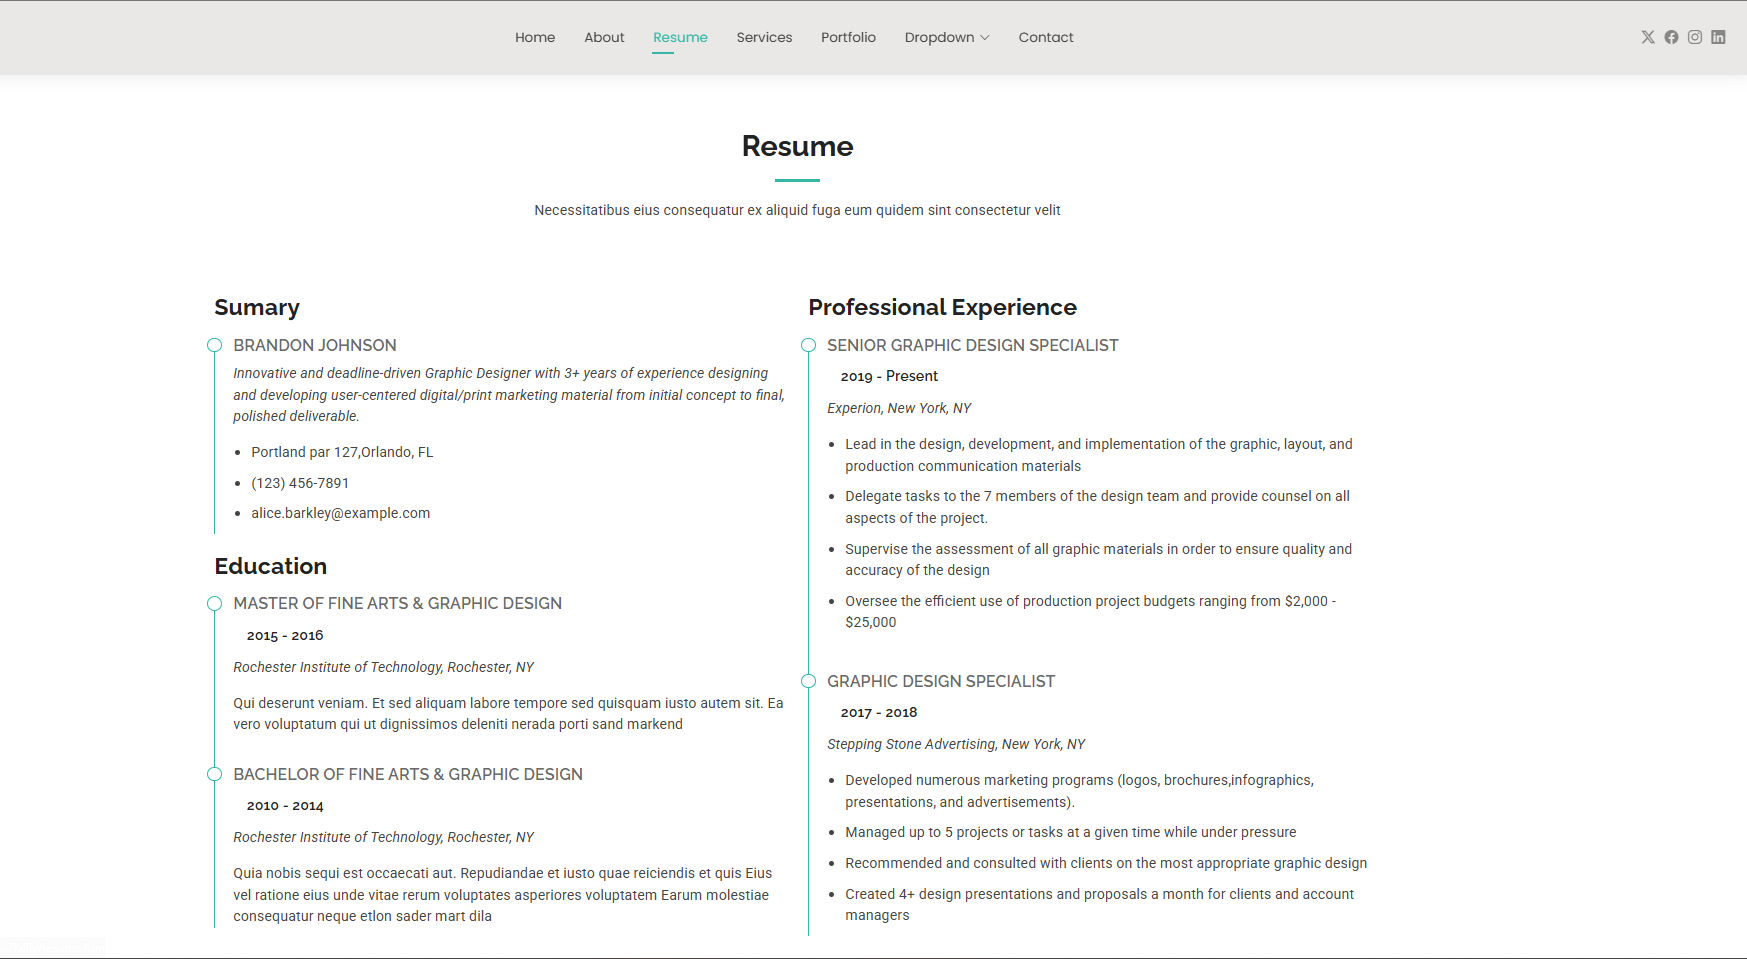Click the phone number (123) 456-7891
The width and height of the screenshot is (1747, 959).
coord(300,483)
